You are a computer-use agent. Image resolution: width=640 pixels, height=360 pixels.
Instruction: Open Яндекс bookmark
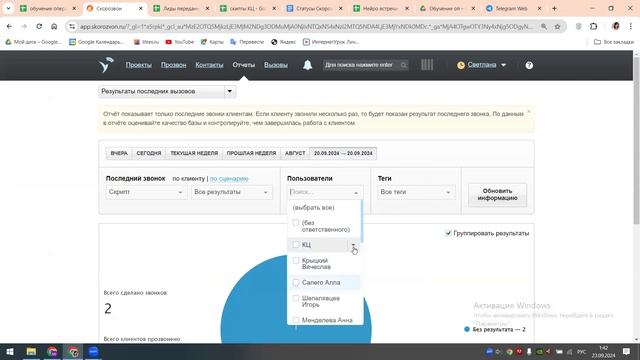pyautogui.click(x=284, y=42)
